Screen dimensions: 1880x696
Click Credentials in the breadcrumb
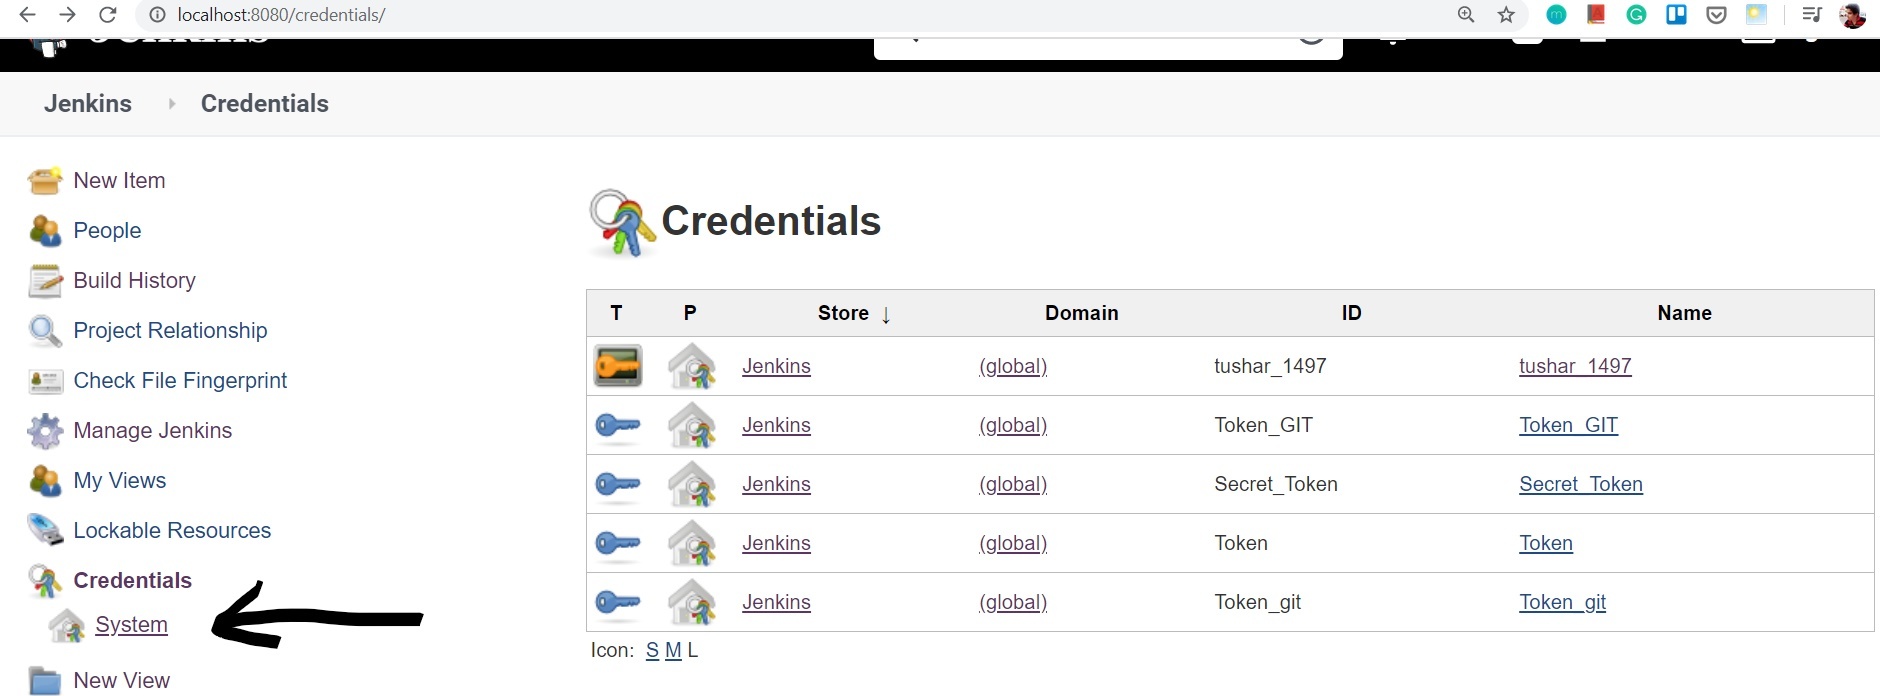265,103
